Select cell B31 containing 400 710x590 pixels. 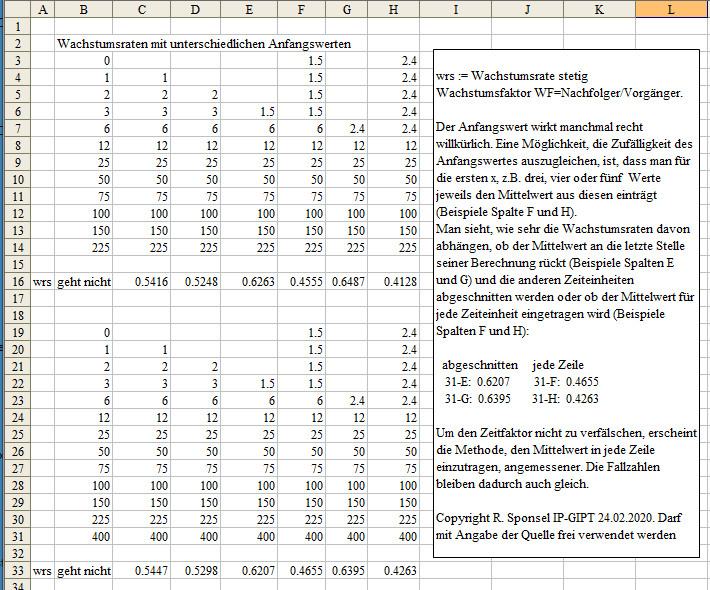tap(84, 537)
